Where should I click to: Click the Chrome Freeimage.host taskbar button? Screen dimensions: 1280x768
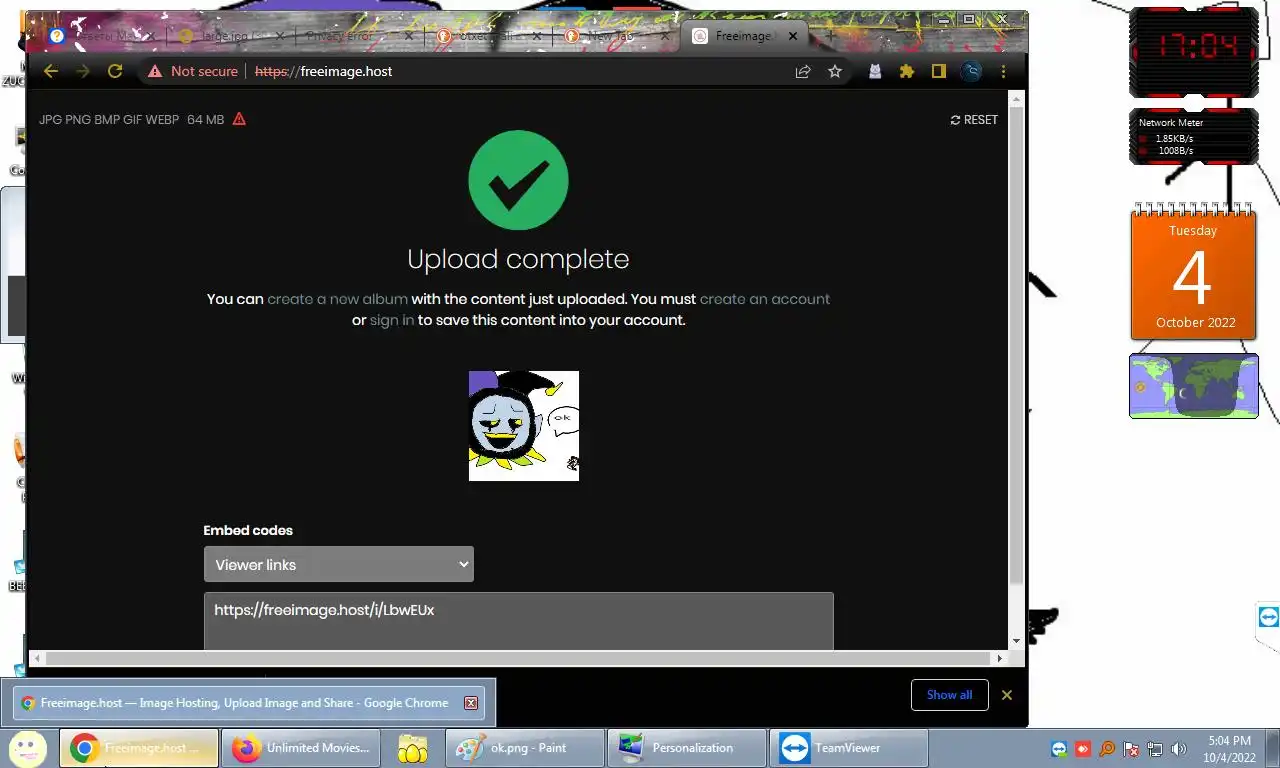coord(139,748)
